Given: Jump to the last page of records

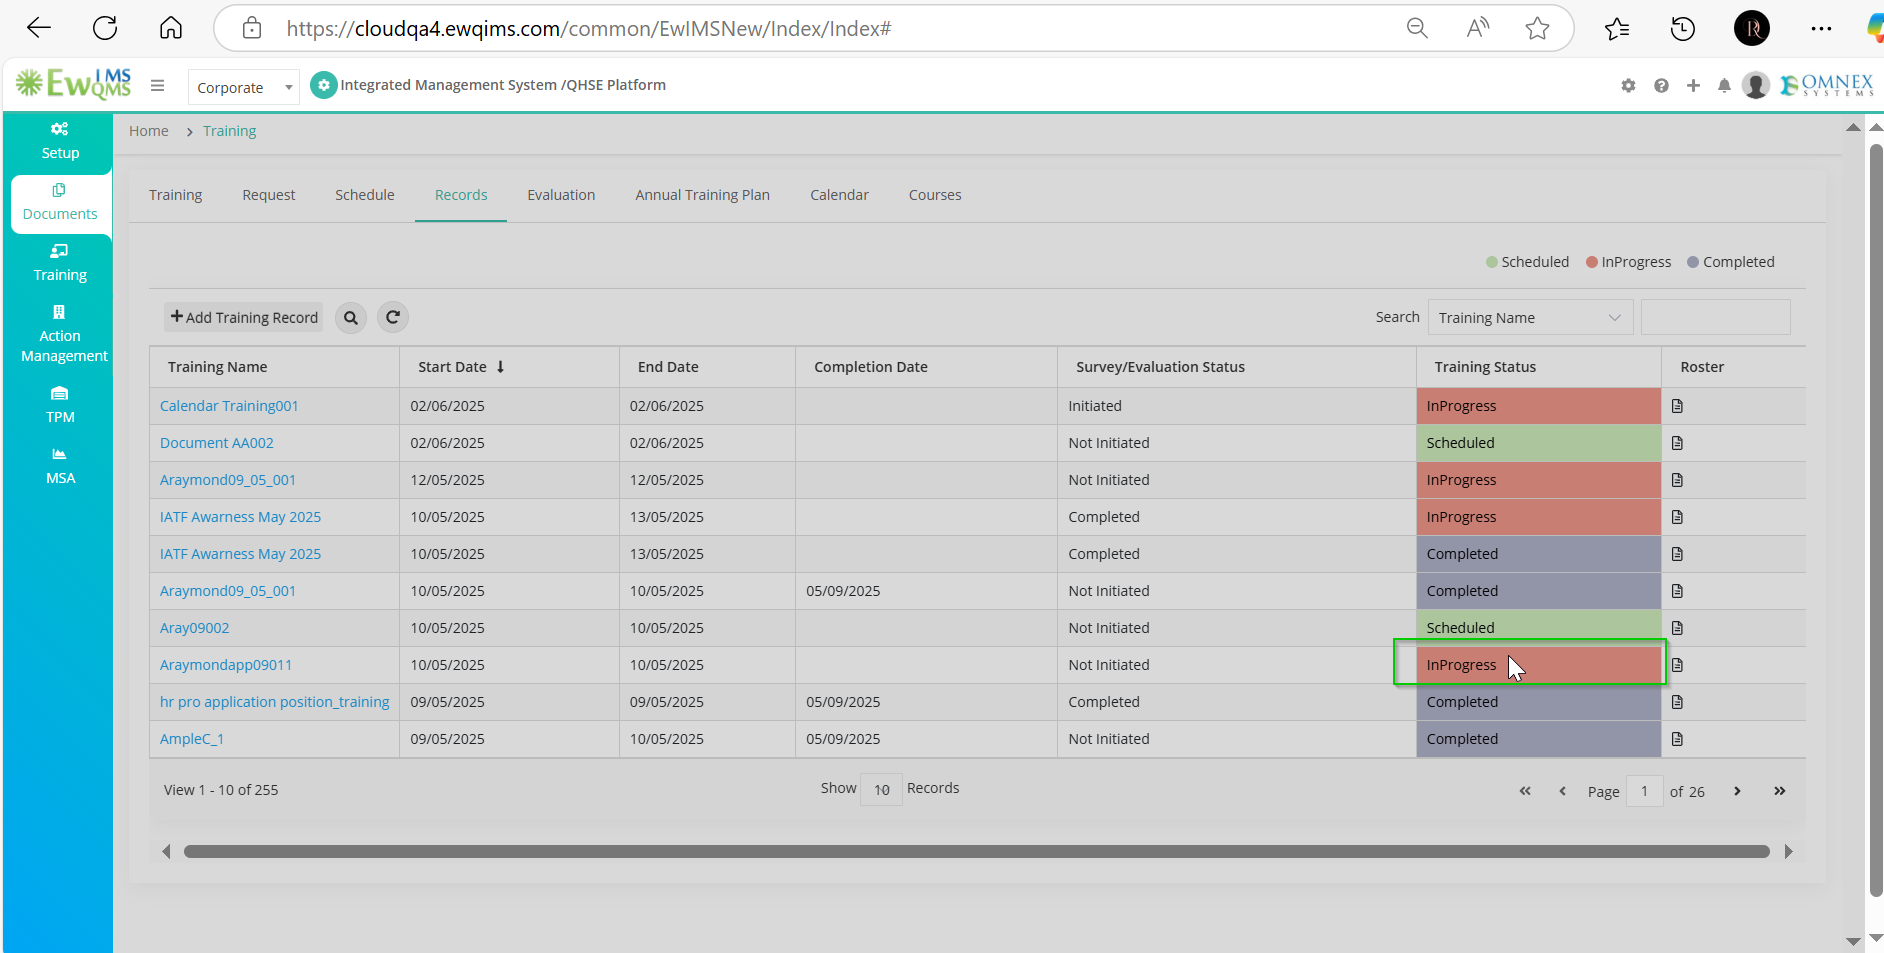Looking at the screenshot, I should click(1780, 791).
